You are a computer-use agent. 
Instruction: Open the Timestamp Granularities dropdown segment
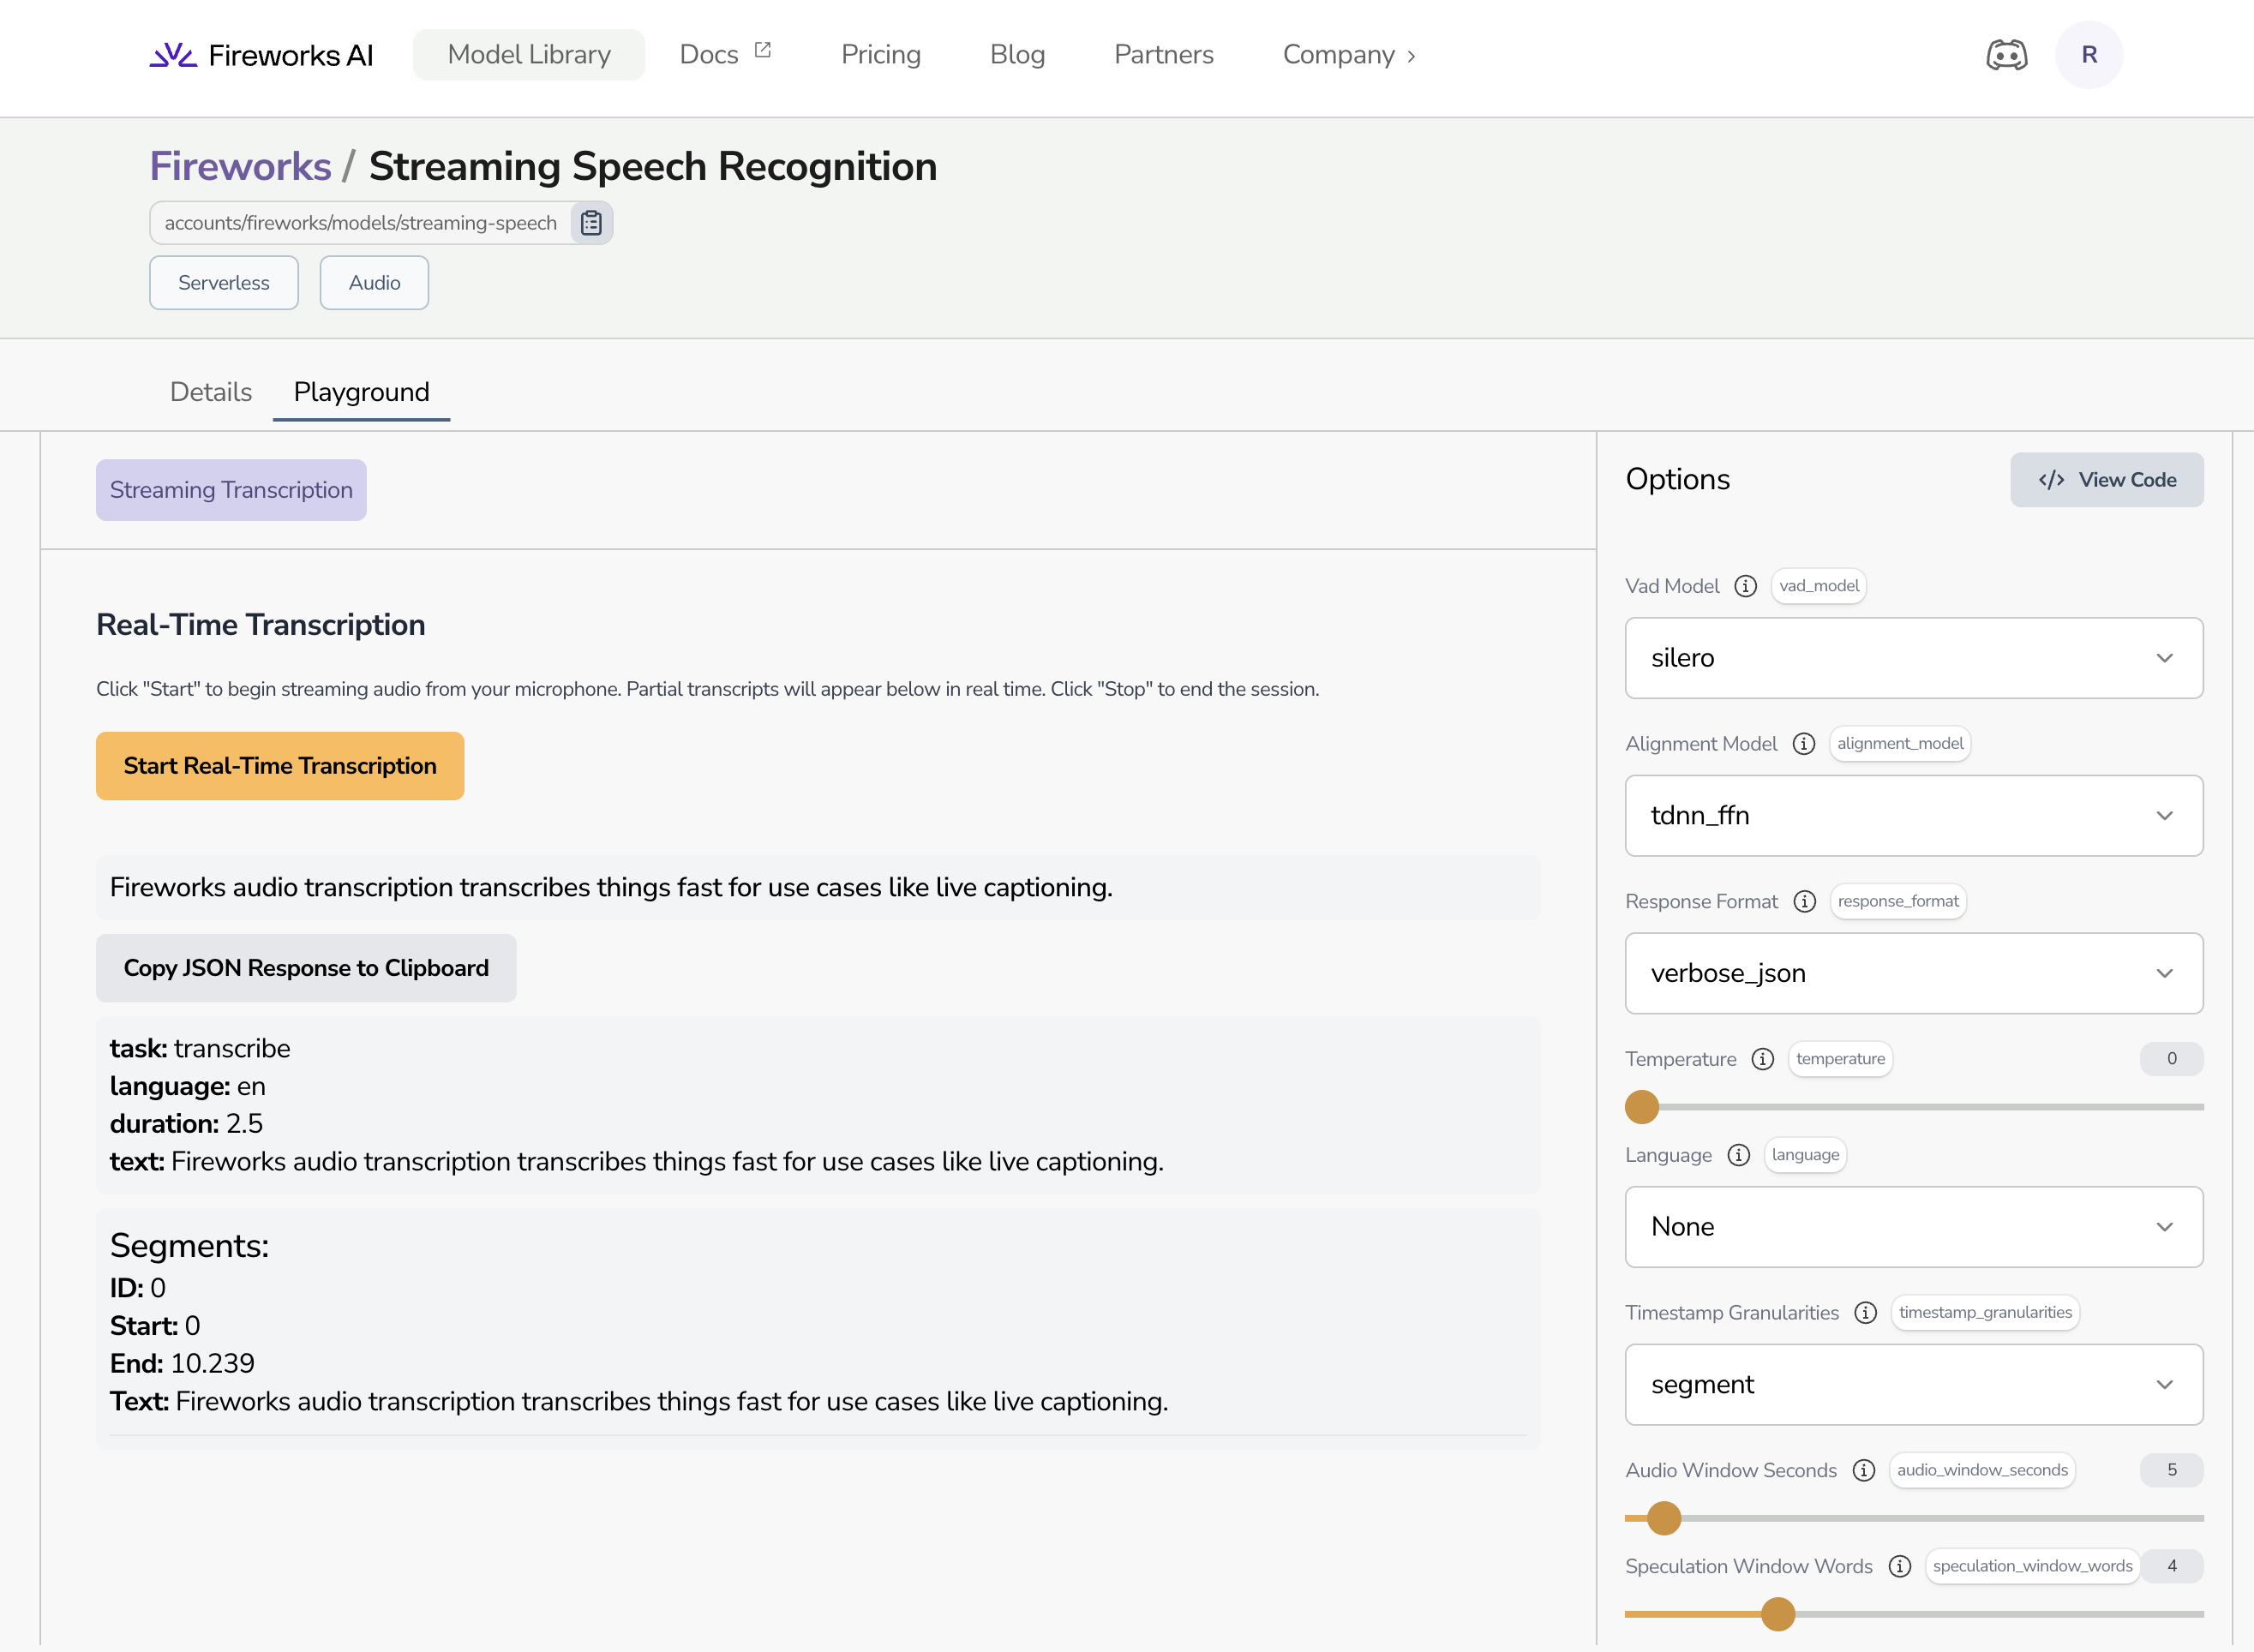[1914, 1385]
